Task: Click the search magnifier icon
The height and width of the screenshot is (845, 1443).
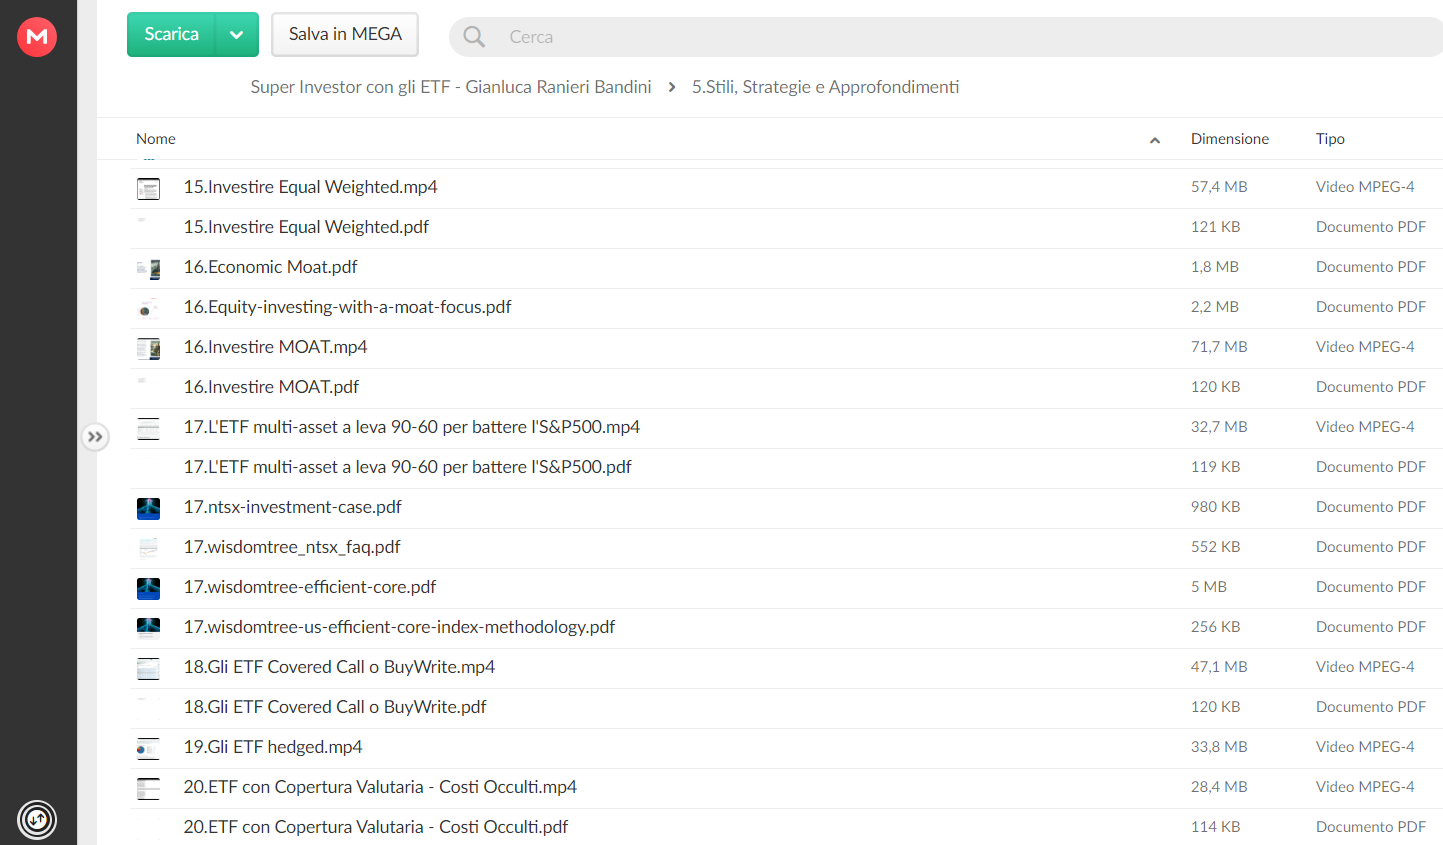Action: 474,37
